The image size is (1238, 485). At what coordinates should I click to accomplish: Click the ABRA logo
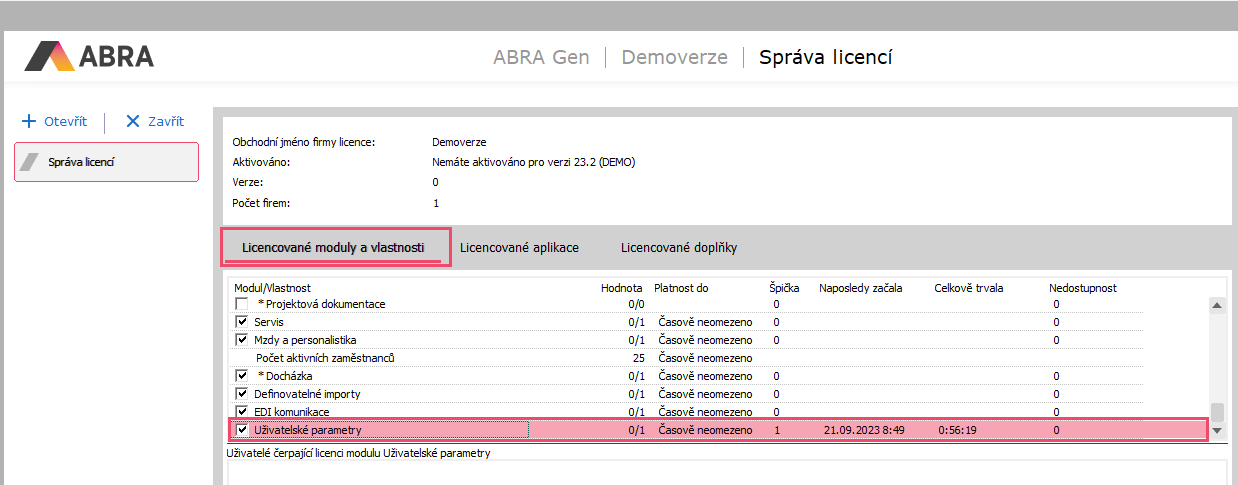(x=89, y=56)
